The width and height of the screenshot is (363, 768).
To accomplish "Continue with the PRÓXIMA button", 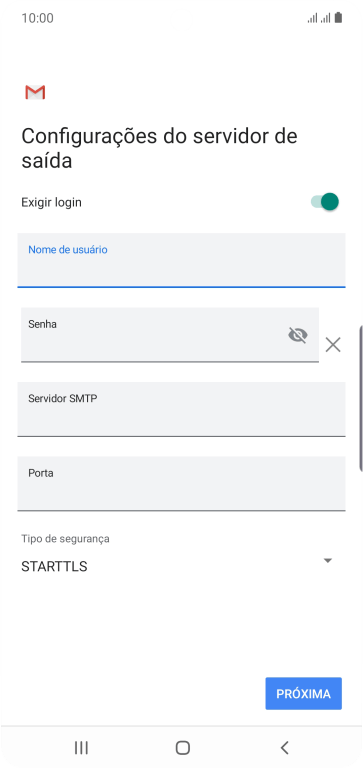I will 304,694.
